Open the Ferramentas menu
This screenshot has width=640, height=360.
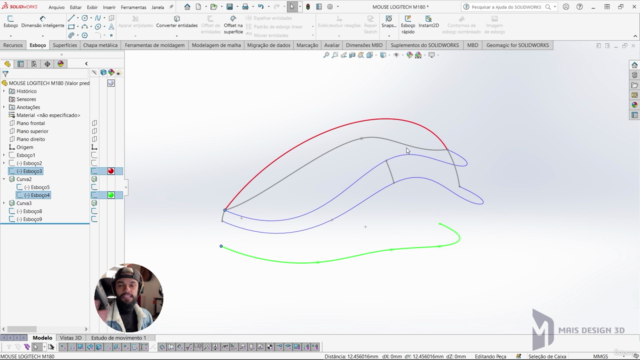pyautogui.click(x=133, y=7)
